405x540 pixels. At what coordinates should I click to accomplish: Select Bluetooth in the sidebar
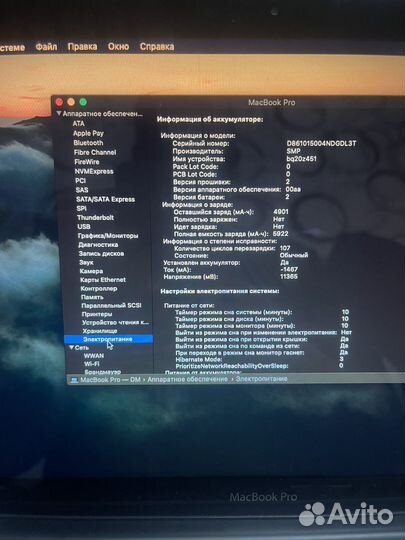pyautogui.click(x=88, y=143)
